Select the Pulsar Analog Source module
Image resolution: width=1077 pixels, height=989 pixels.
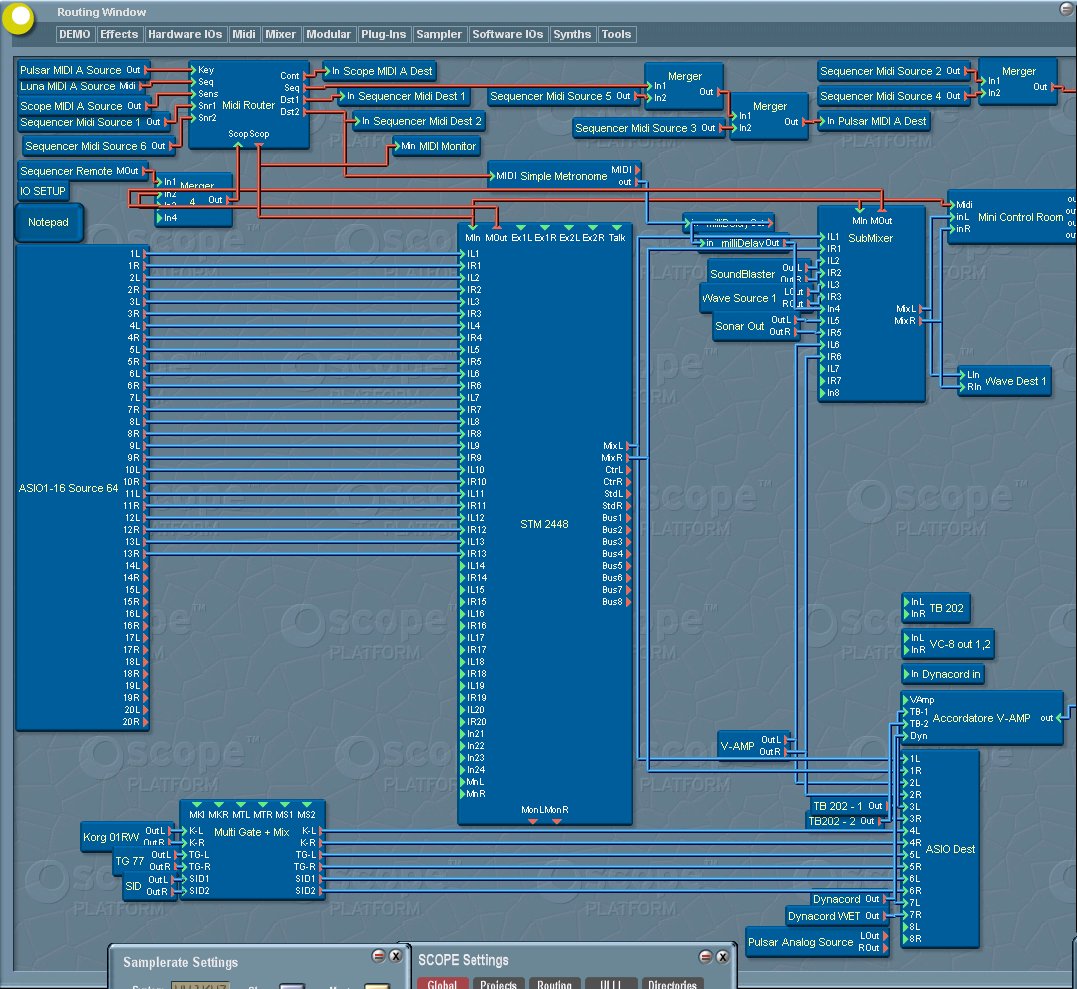point(815,942)
